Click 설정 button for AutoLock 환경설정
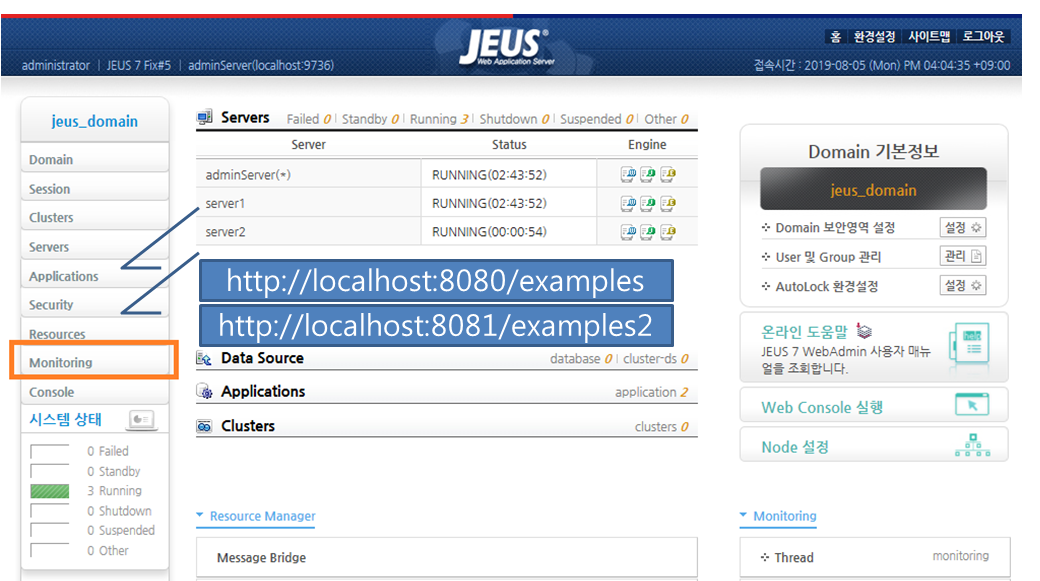The image size is (1040, 581). [x=962, y=285]
